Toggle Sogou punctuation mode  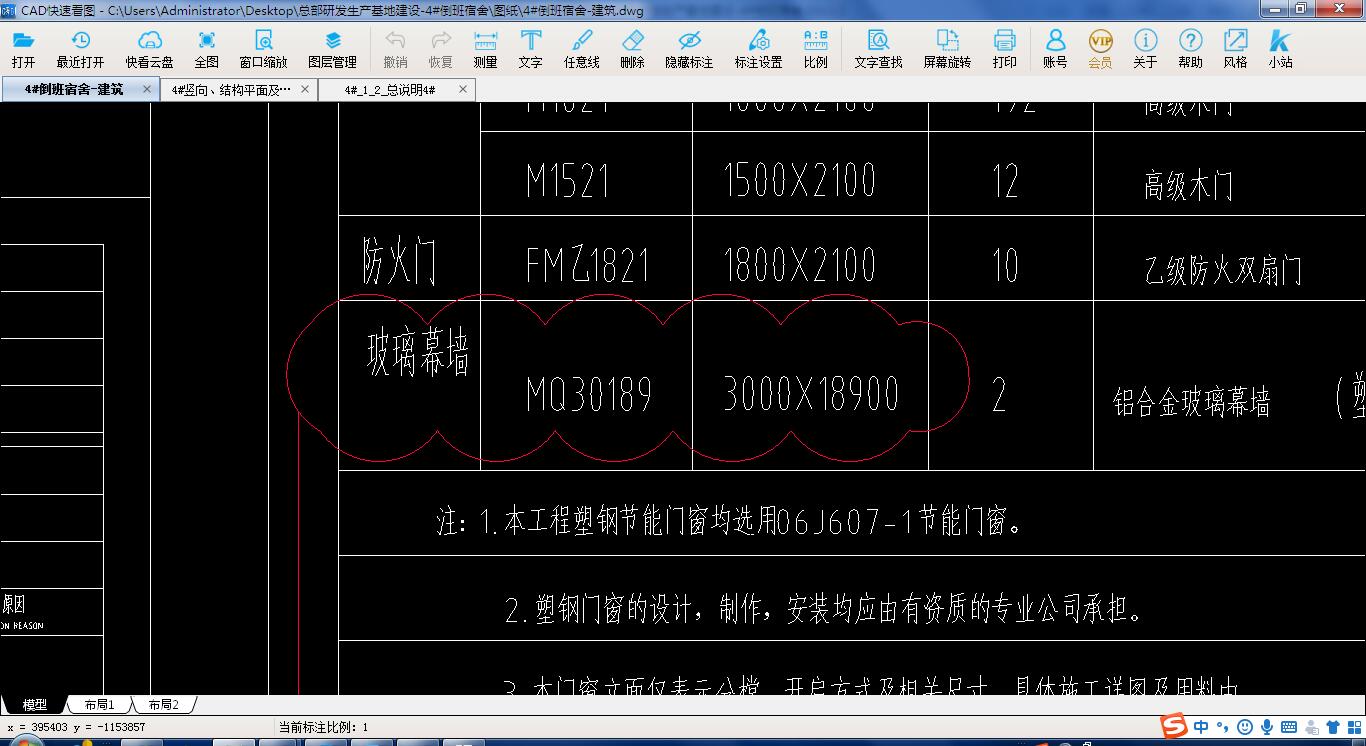click(1223, 727)
